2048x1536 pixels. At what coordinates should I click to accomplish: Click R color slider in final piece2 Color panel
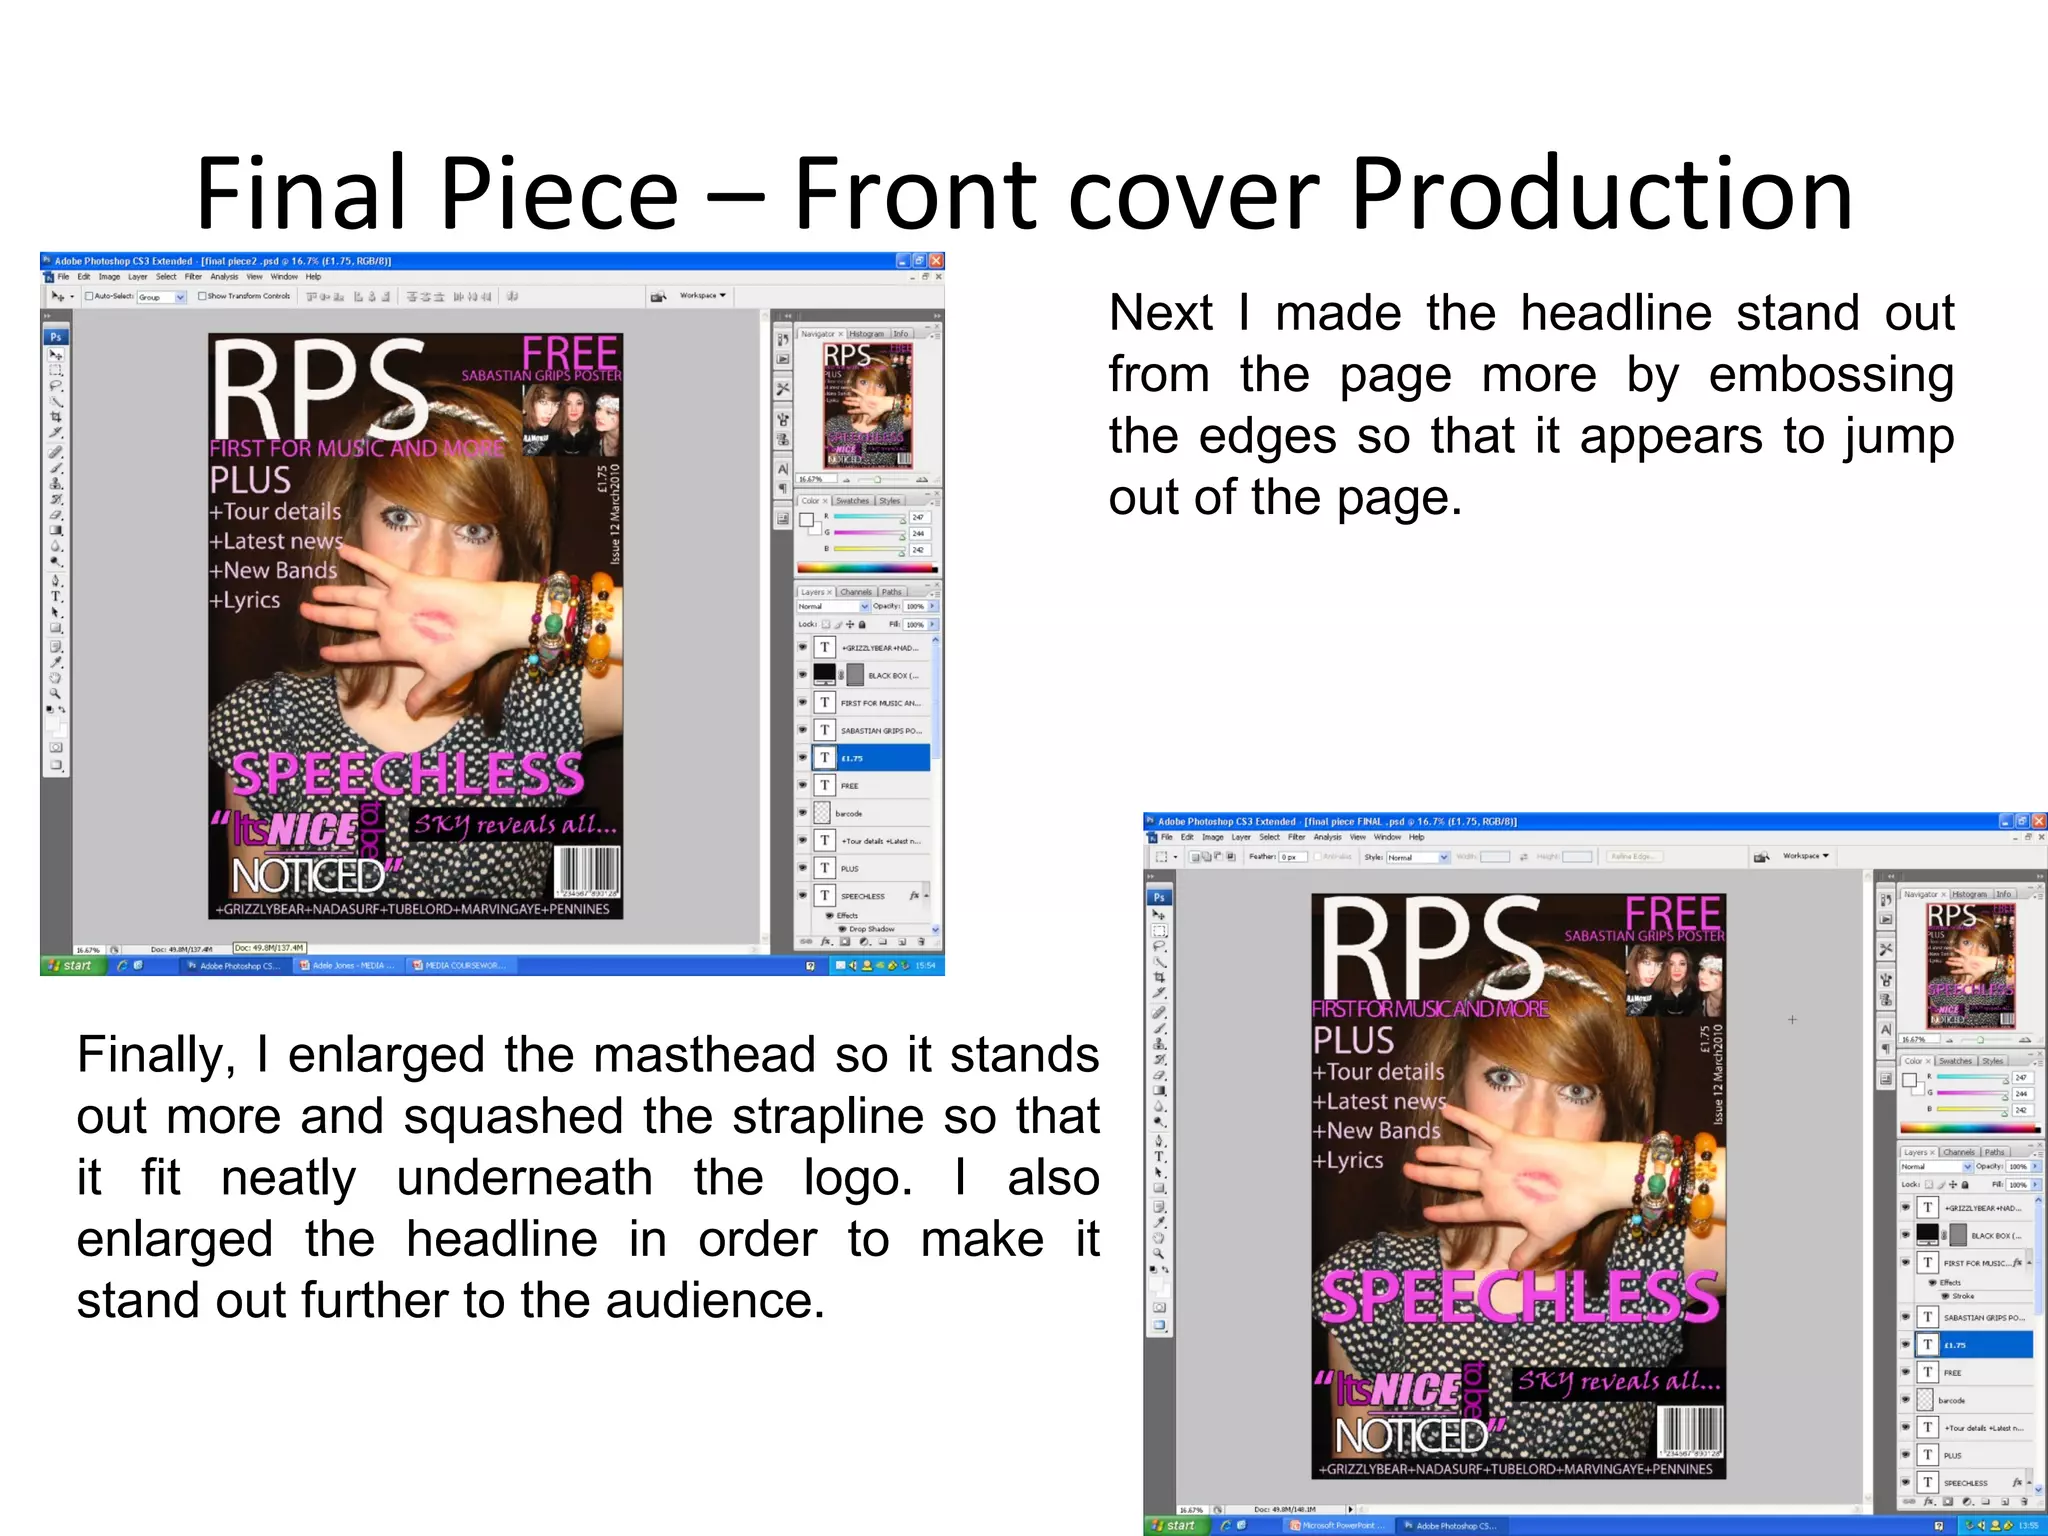point(870,517)
